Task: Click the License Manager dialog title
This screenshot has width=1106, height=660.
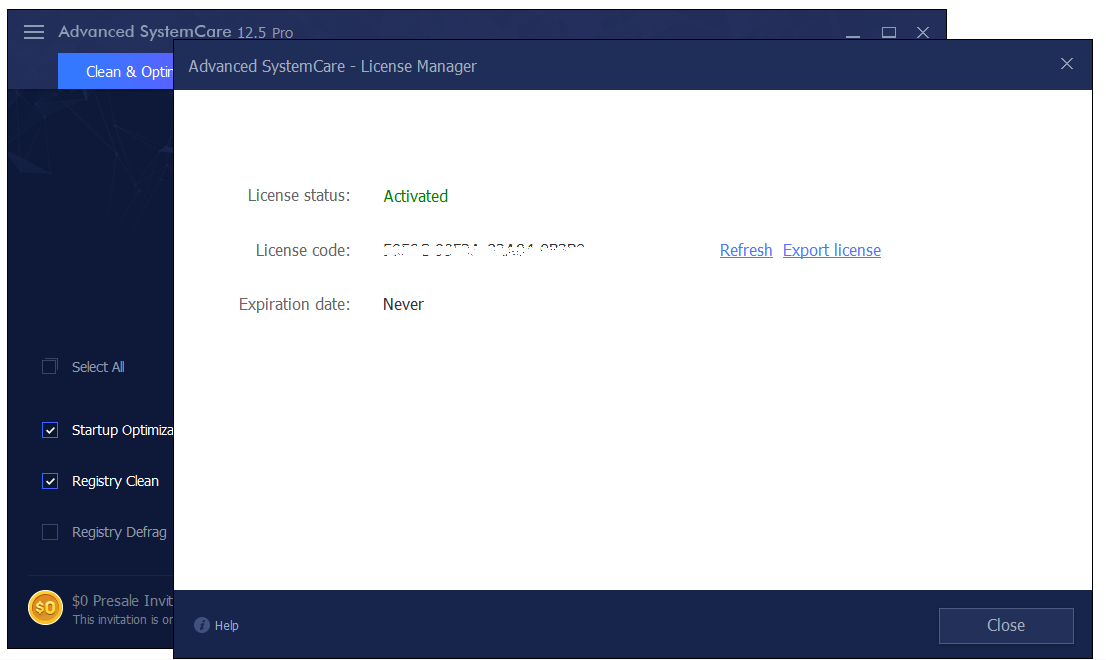Action: 332,66
